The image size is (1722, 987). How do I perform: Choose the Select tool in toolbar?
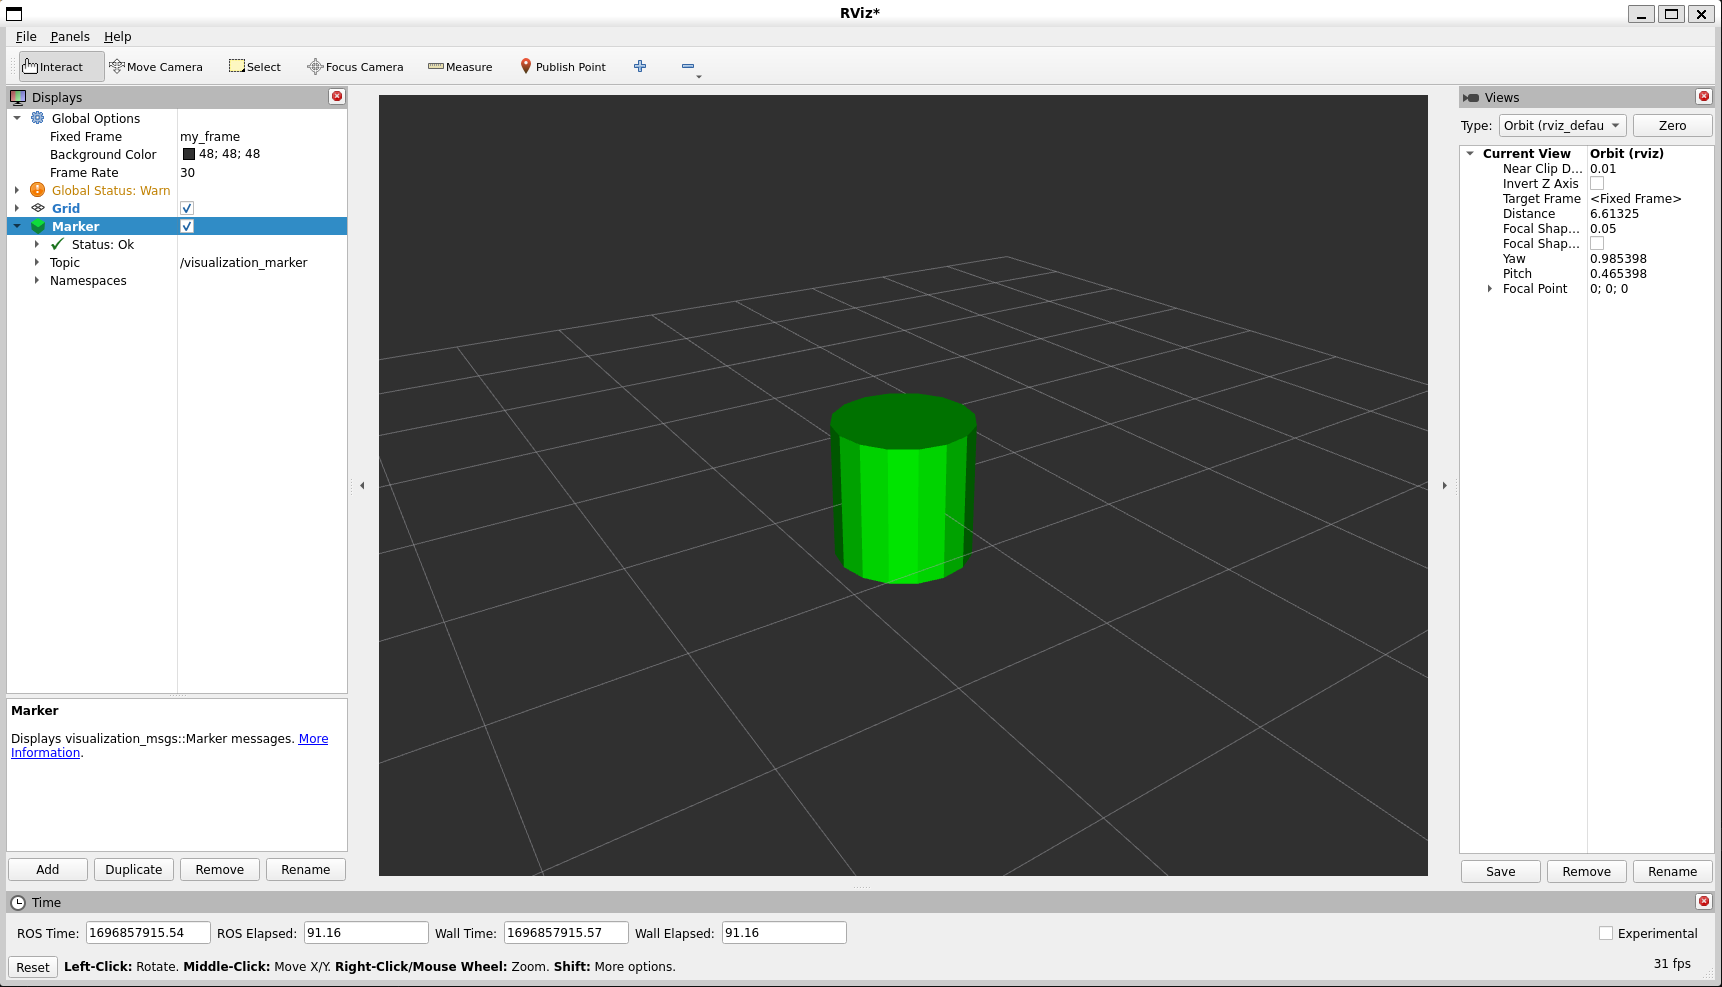(254, 66)
